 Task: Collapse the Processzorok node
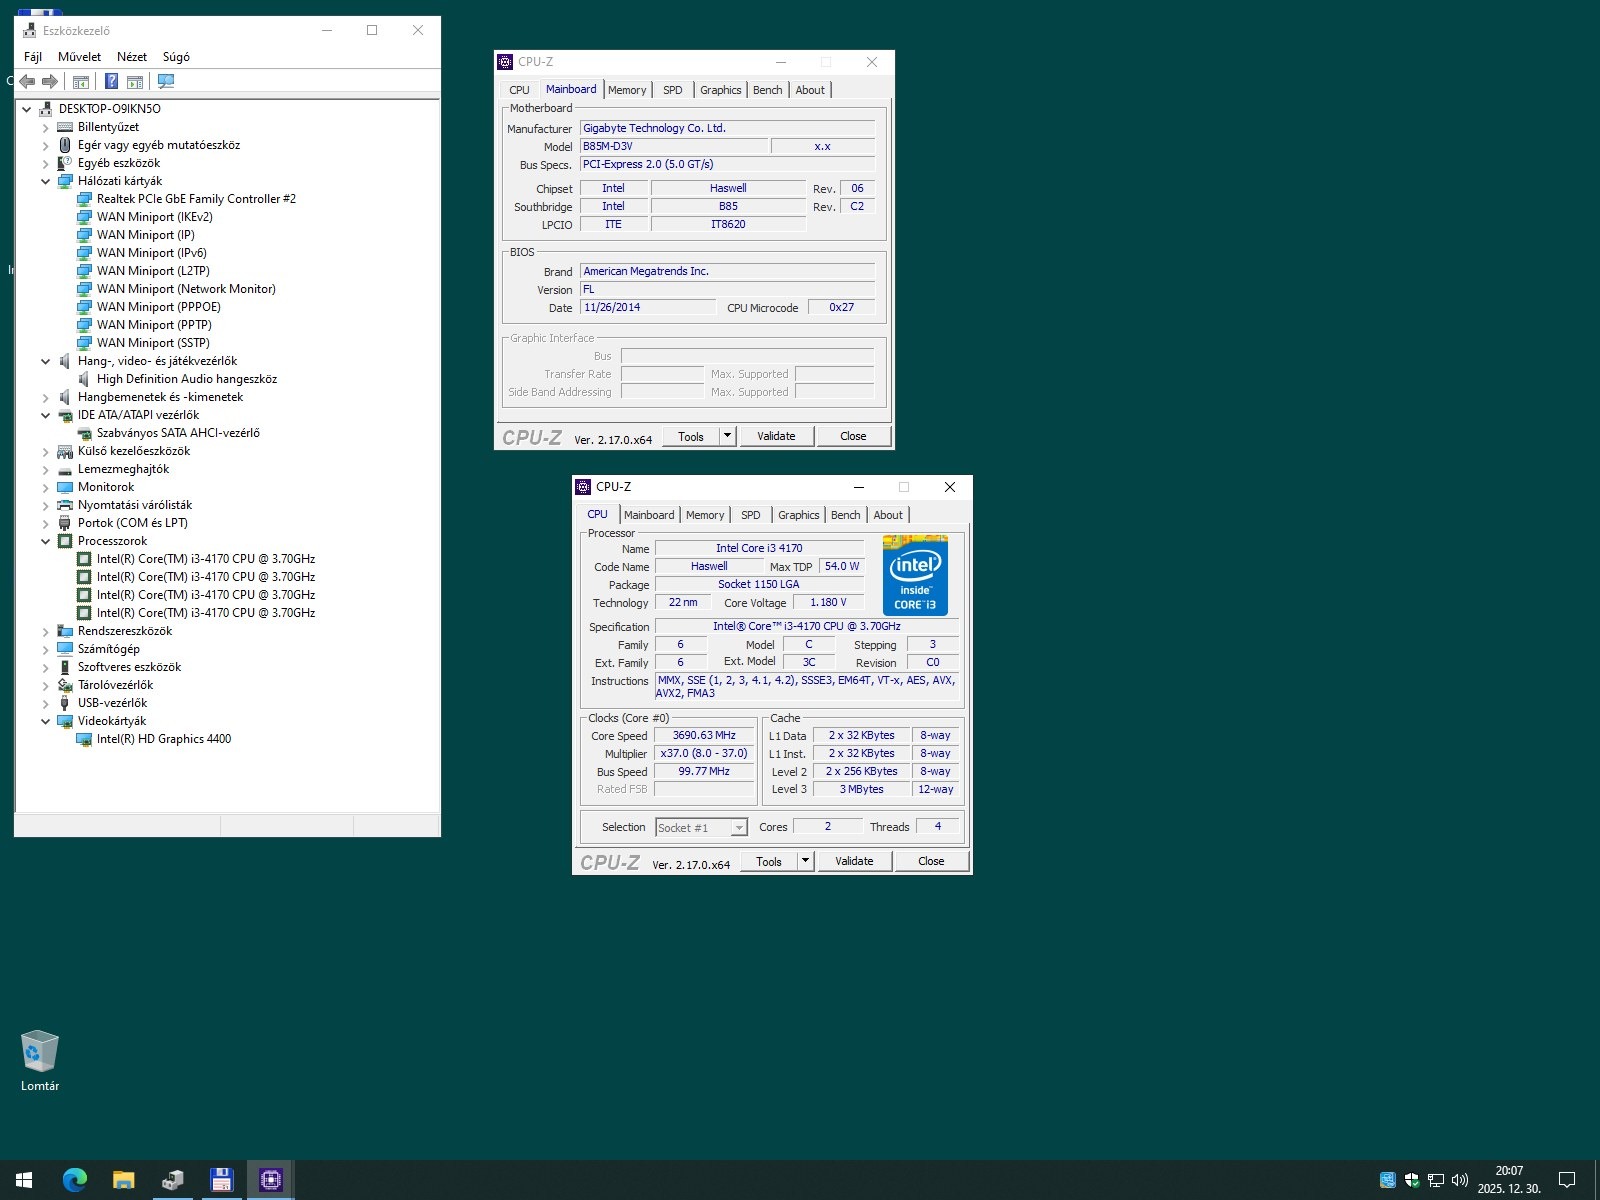tap(45, 541)
